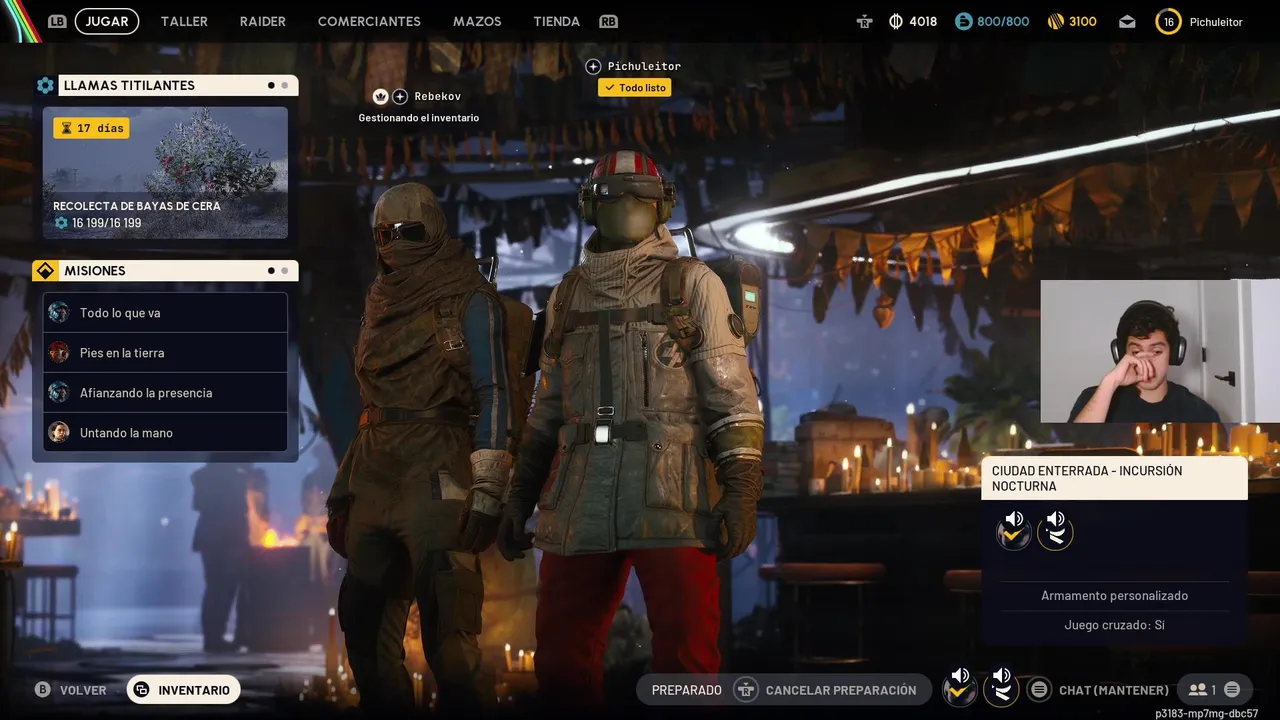
Task: Switch to second page dot of Llamas Titilantes
Action: tap(284, 86)
